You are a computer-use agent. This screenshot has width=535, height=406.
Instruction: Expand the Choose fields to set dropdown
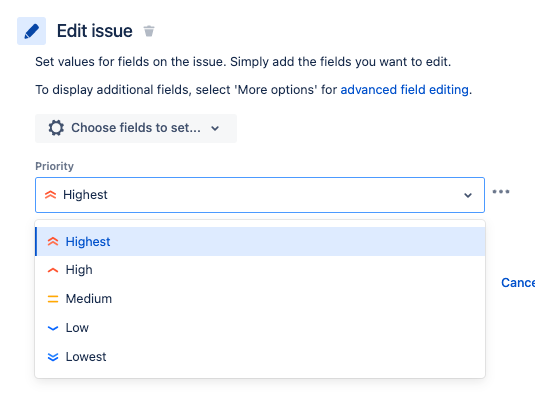(x=136, y=128)
